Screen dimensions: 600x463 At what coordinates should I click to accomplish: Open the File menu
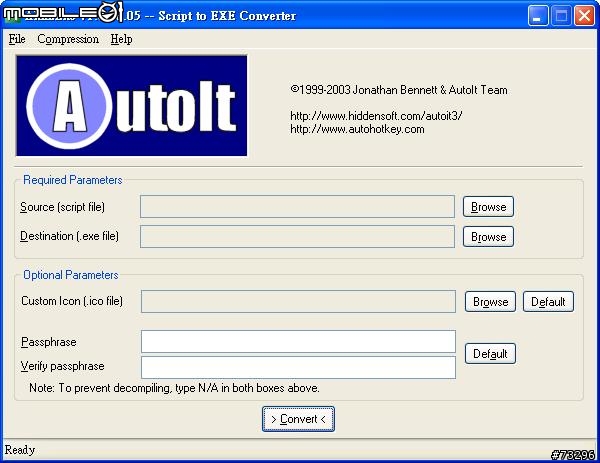(17, 39)
